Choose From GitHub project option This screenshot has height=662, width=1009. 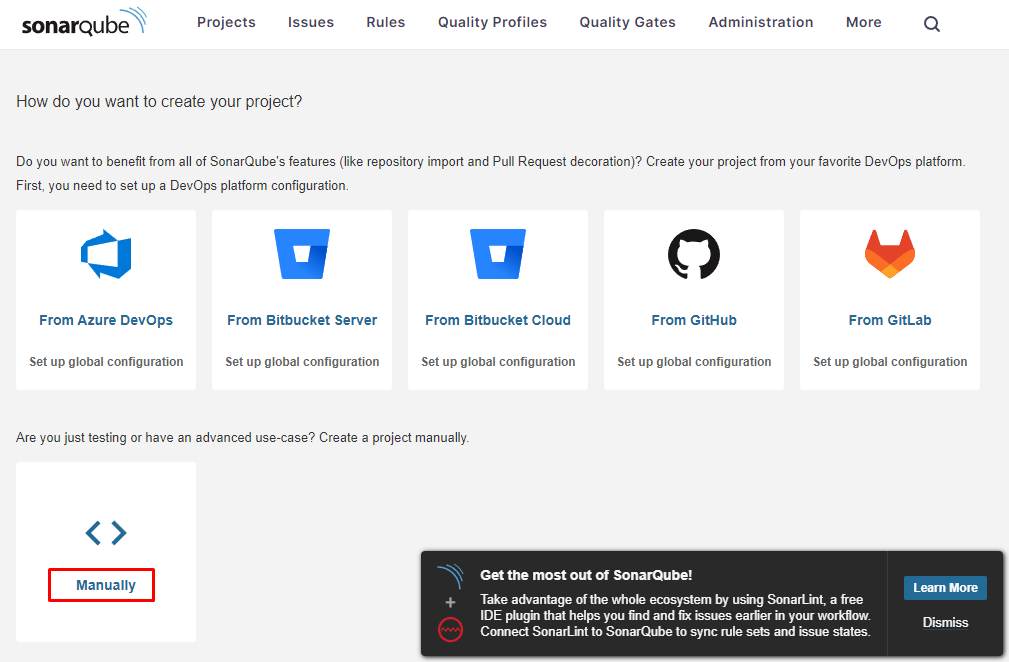(694, 320)
